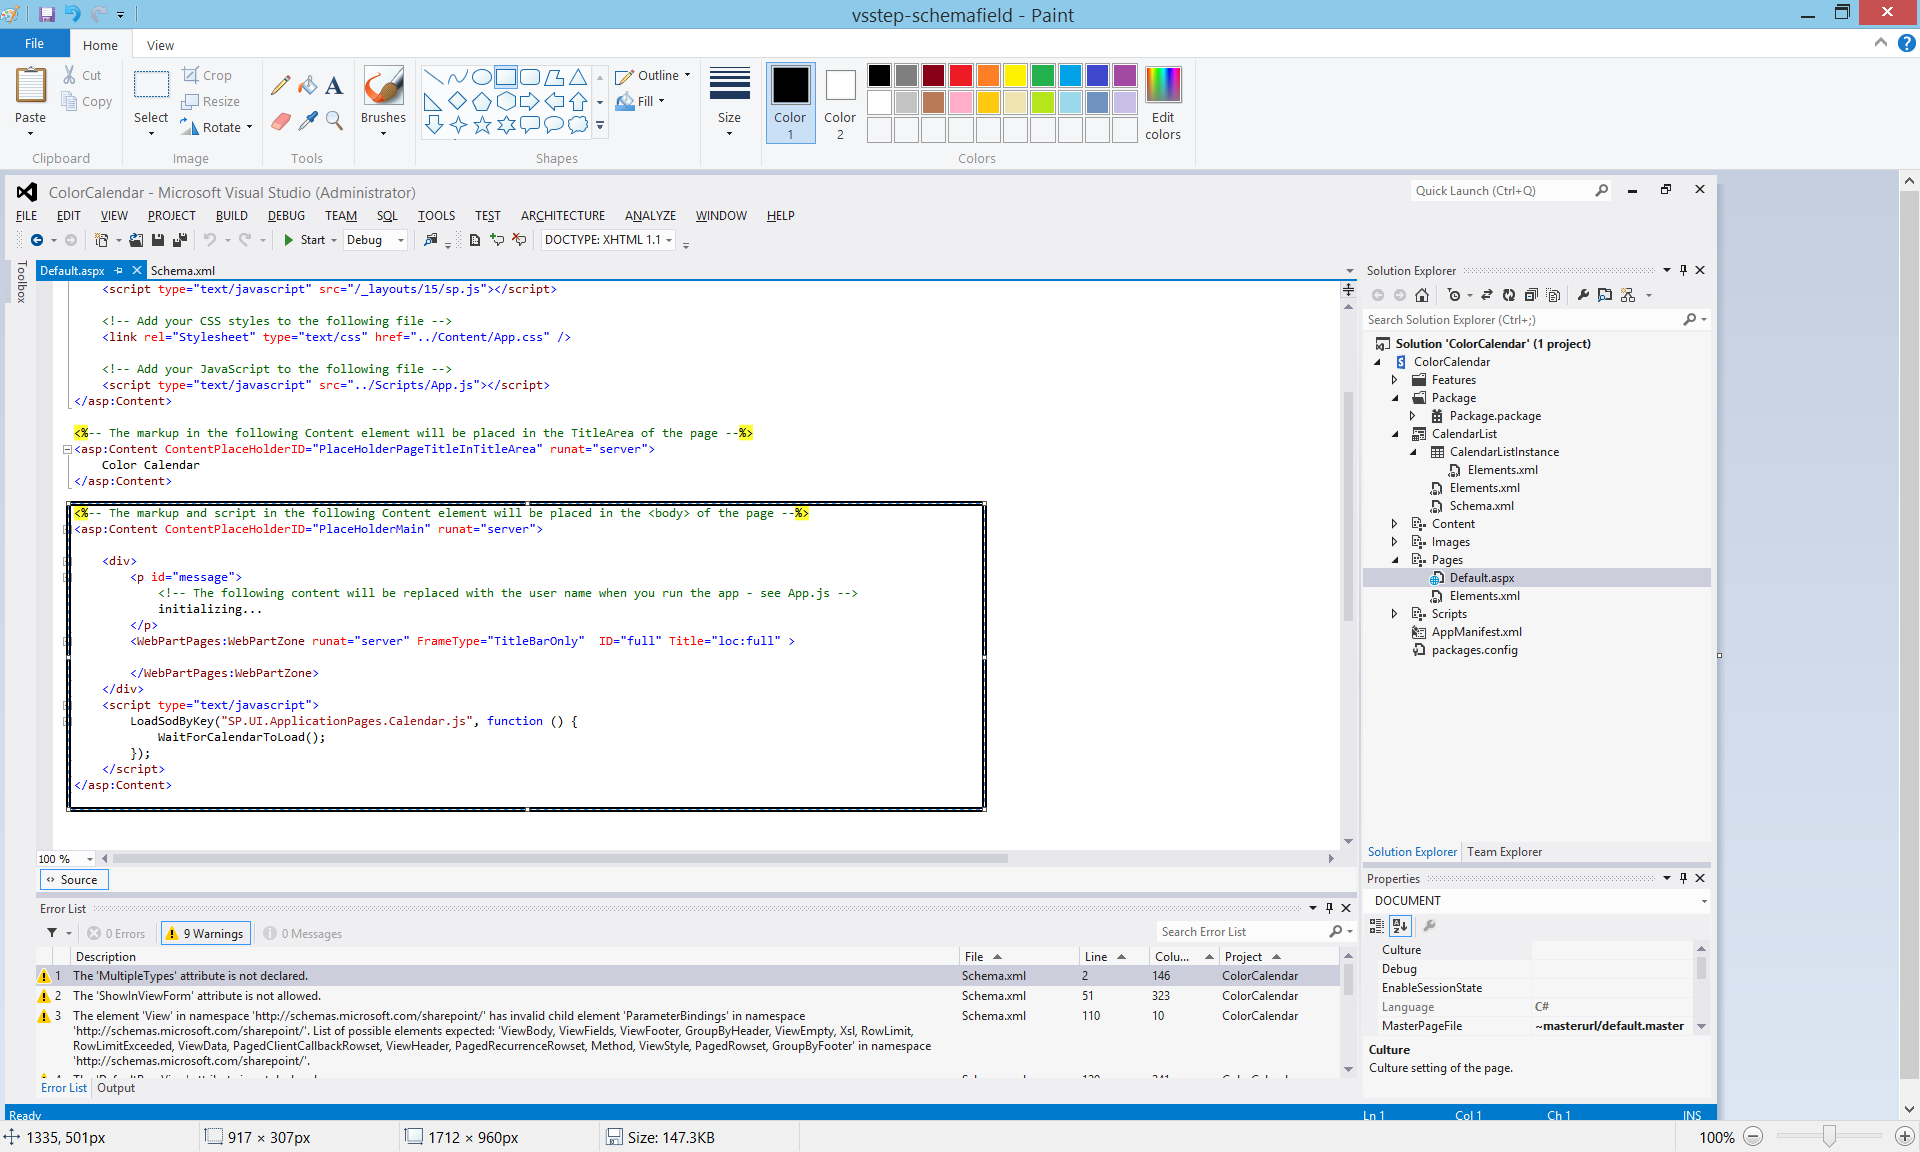Click the zoom slider handle

click(1829, 1137)
